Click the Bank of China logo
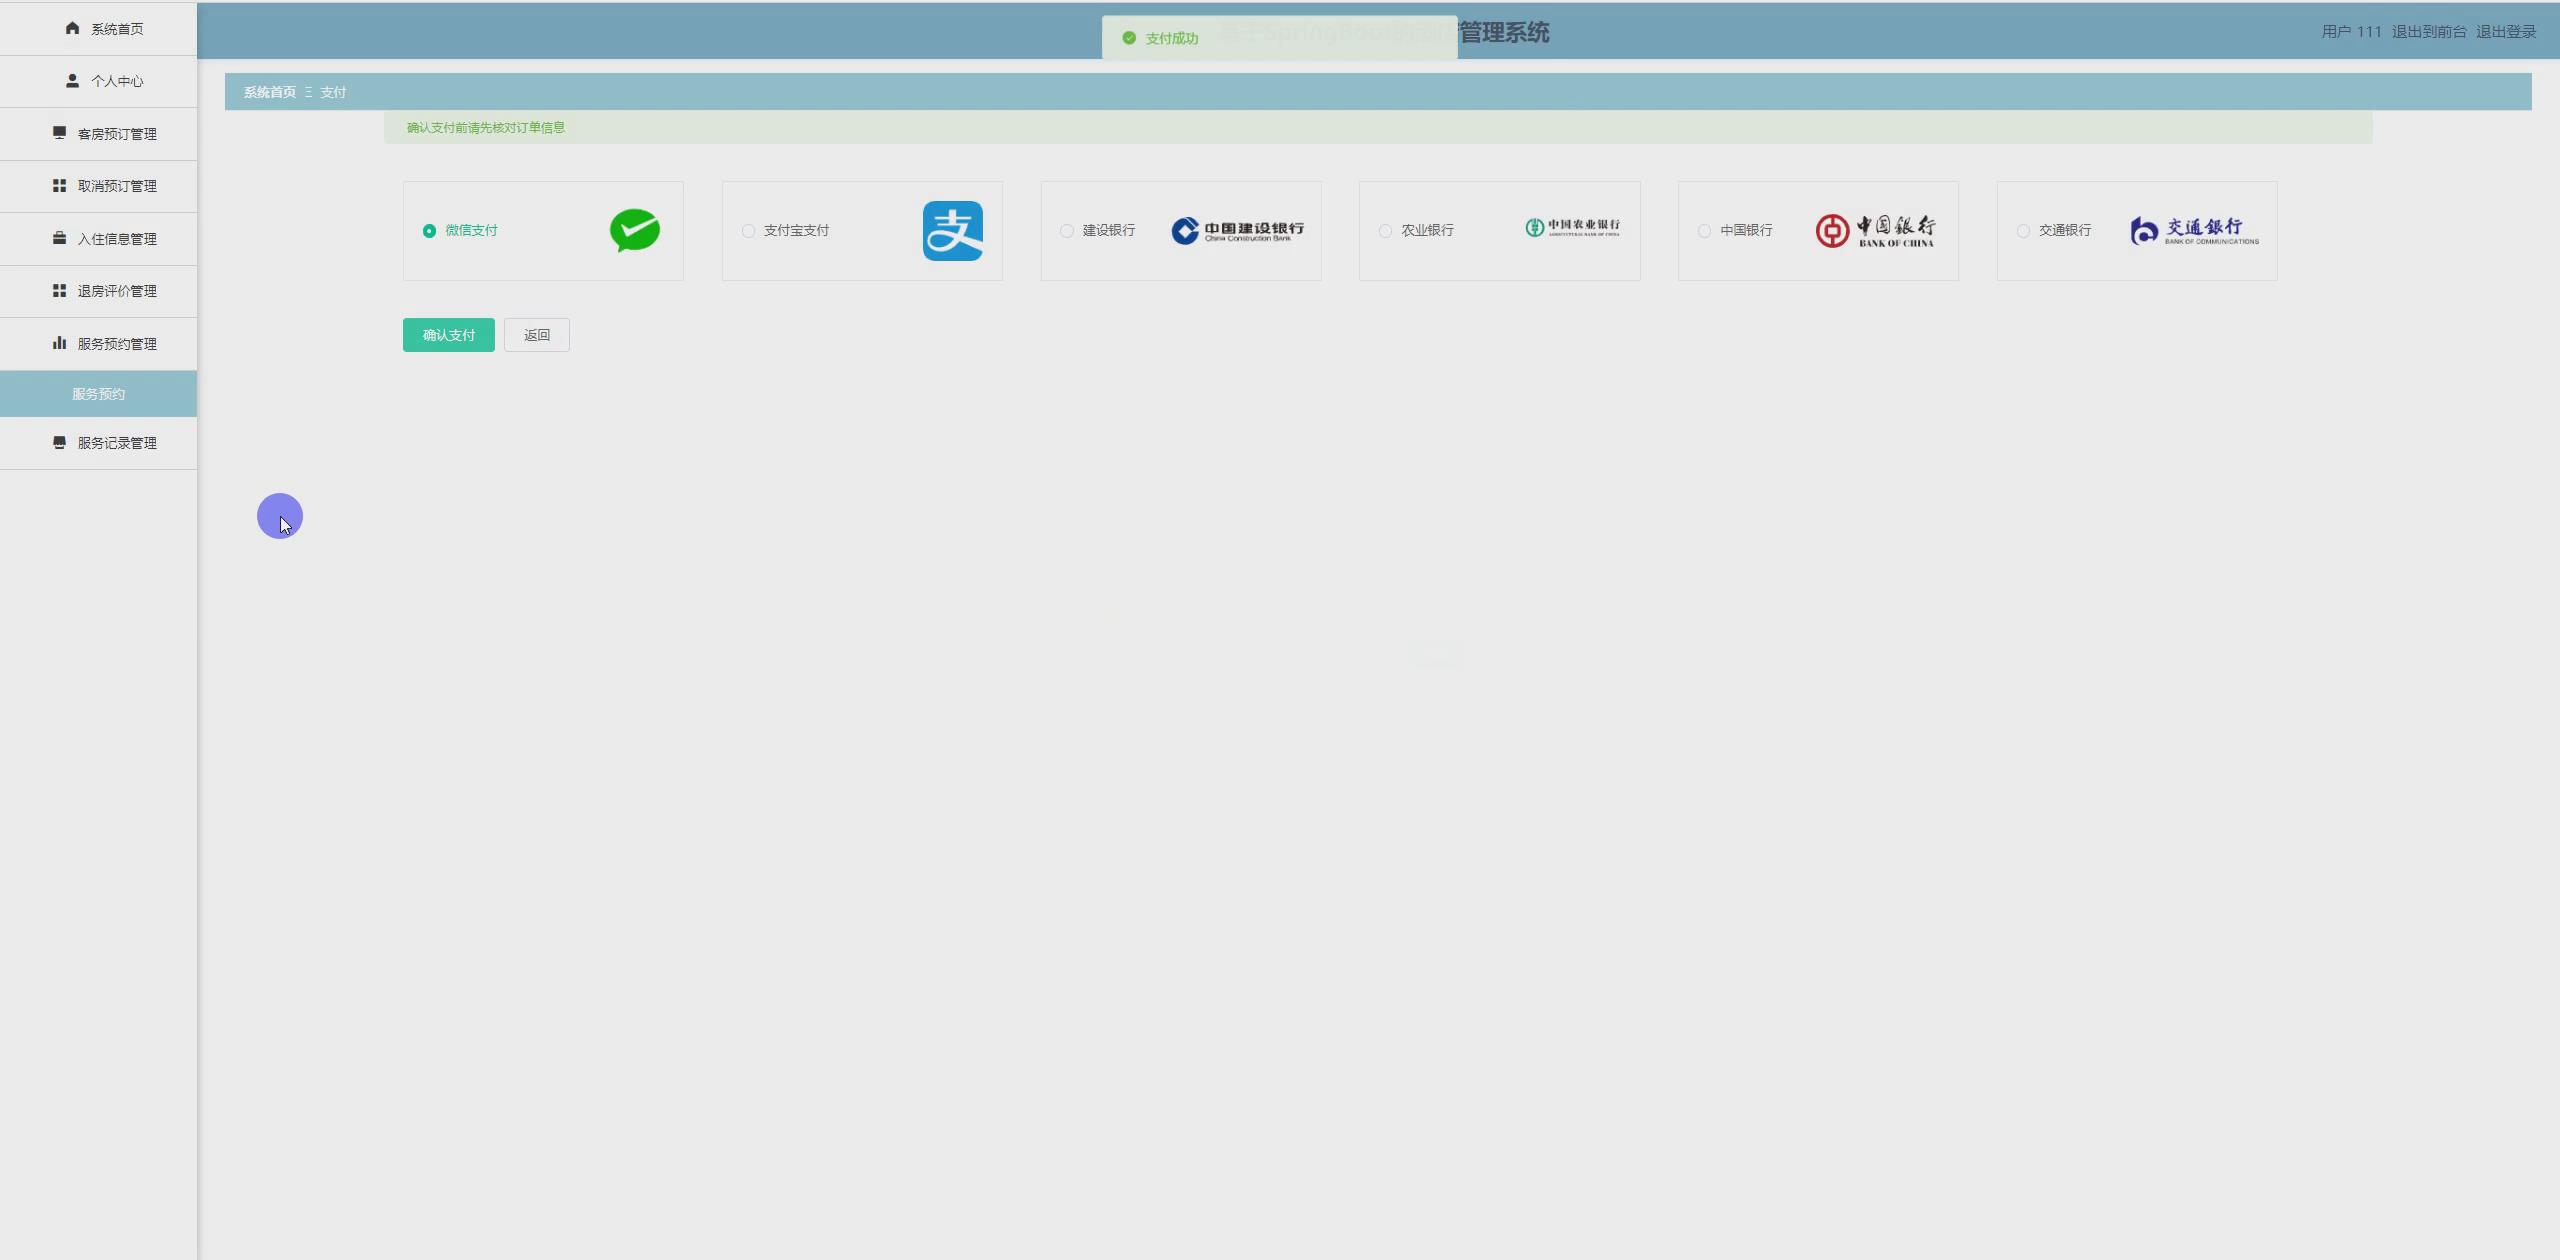This screenshot has width=2560, height=1260. [1874, 230]
